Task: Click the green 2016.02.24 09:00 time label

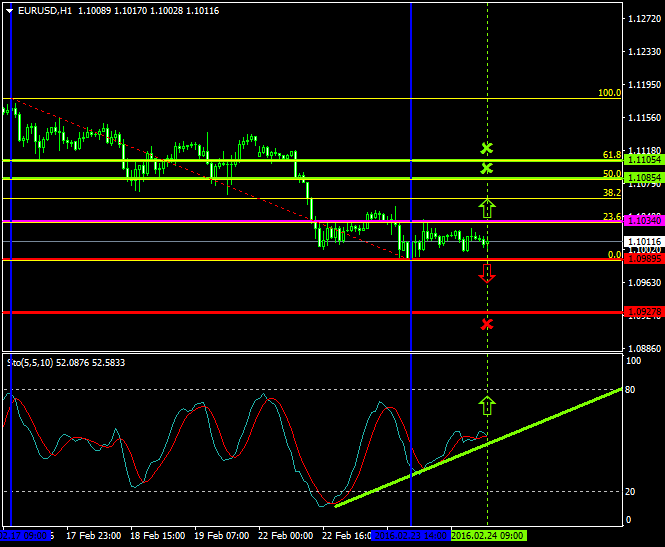Action: tap(488, 535)
